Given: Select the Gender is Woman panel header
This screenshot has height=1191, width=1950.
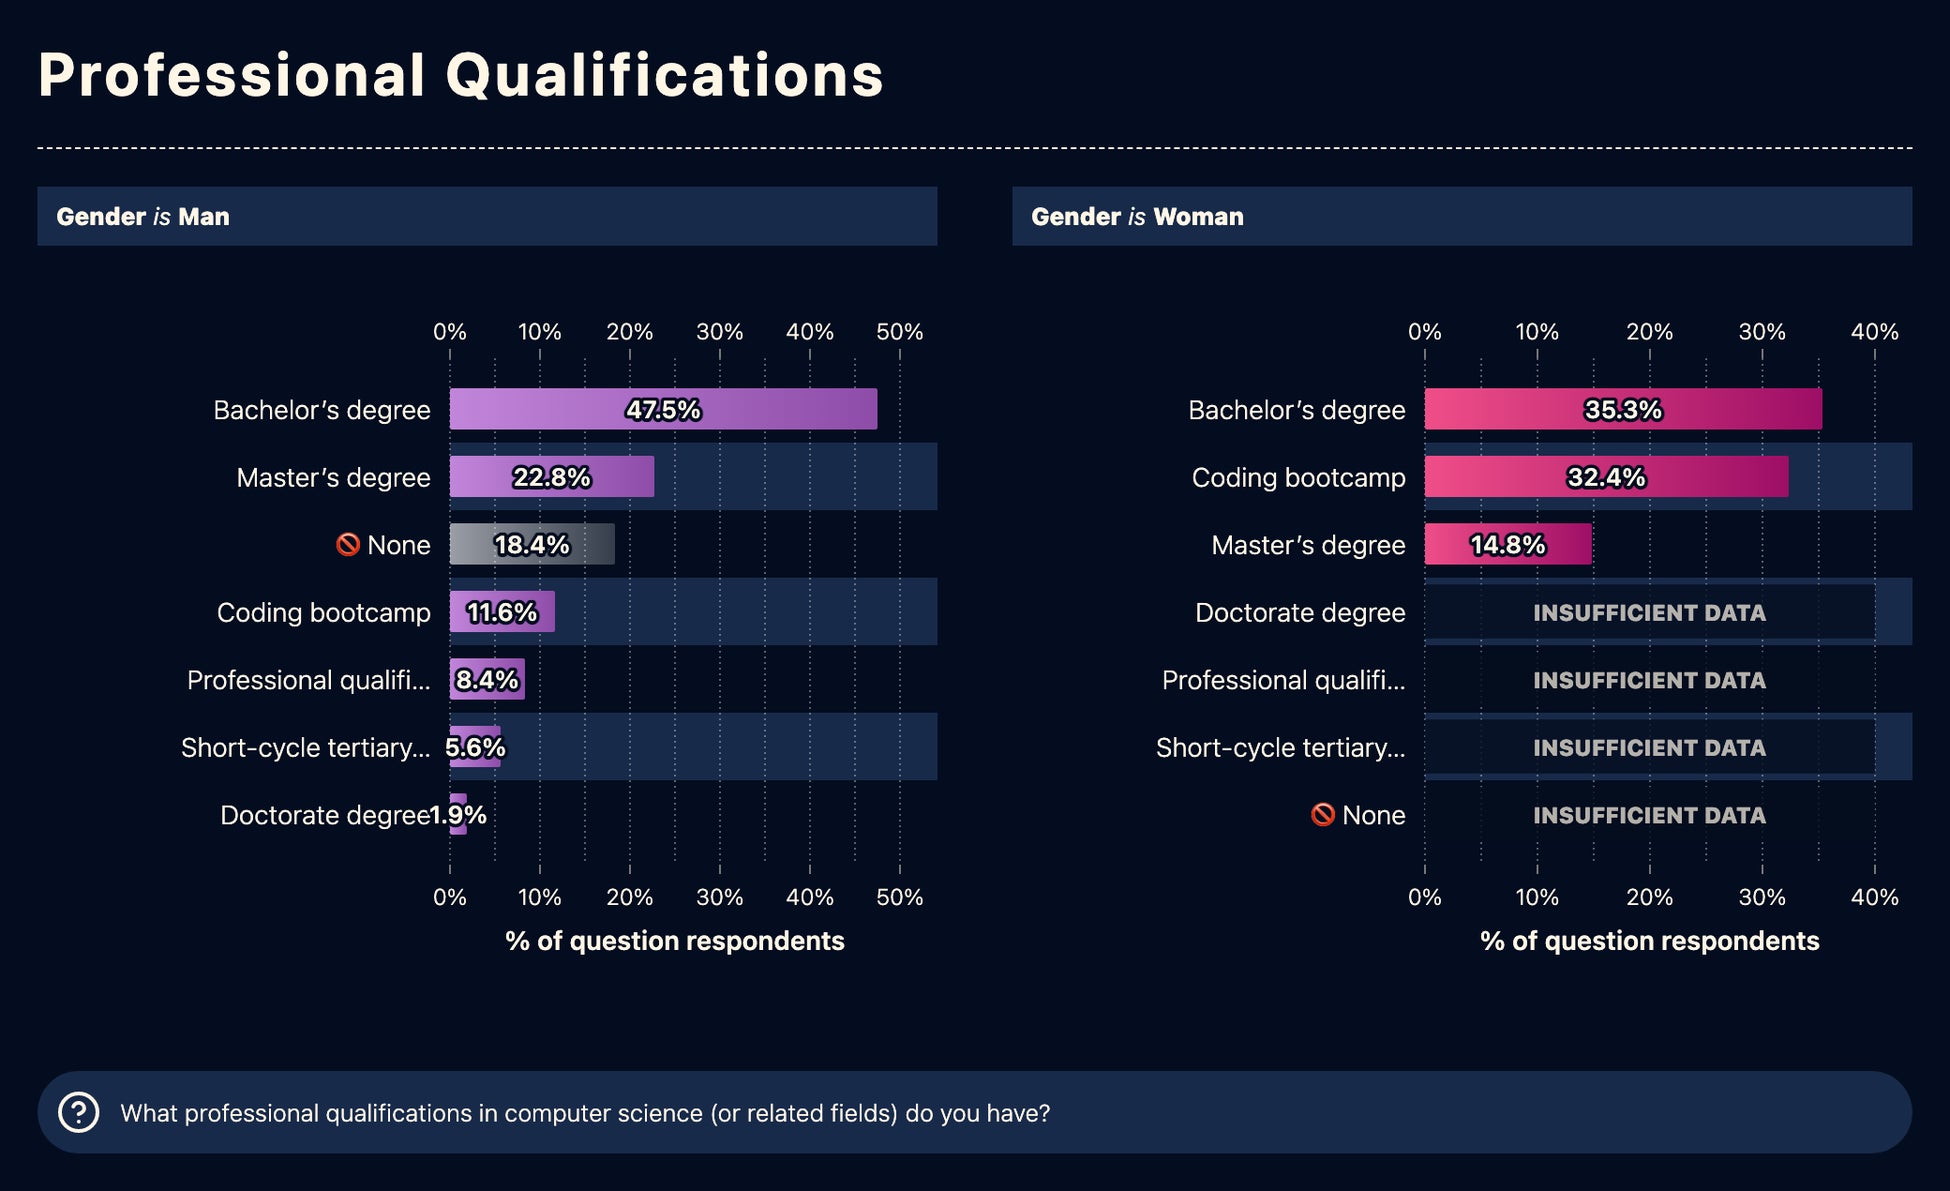Looking at the screenshot, I should [x=1461, y=216].
